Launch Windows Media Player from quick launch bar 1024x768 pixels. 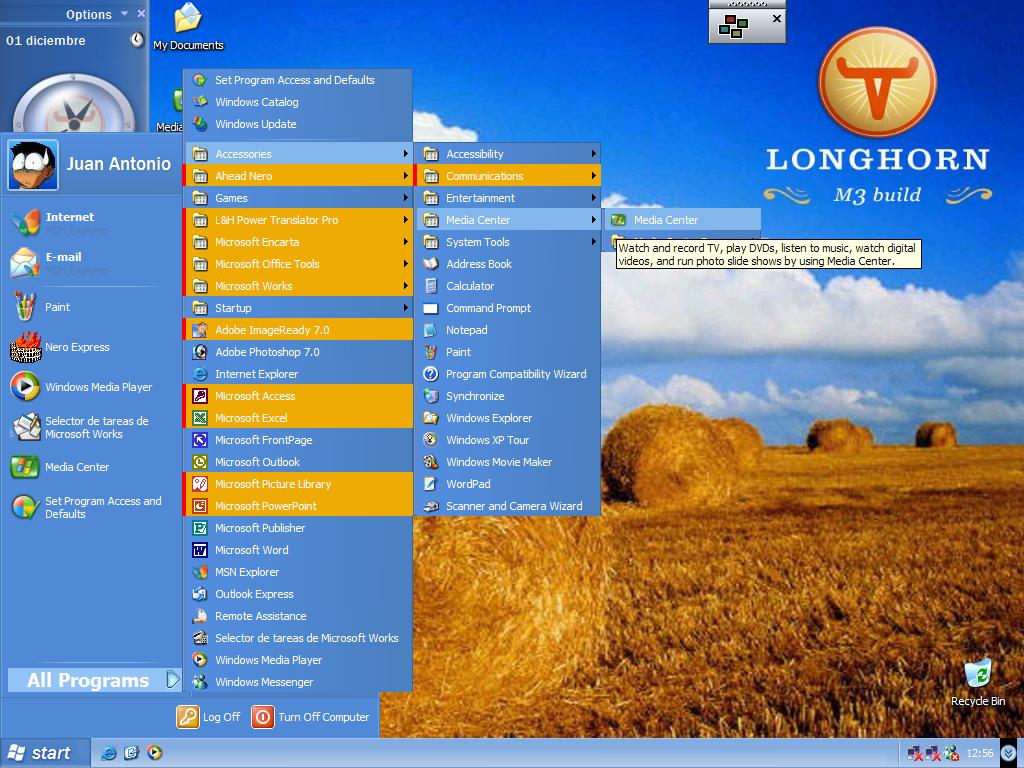(x=154, y=753)
